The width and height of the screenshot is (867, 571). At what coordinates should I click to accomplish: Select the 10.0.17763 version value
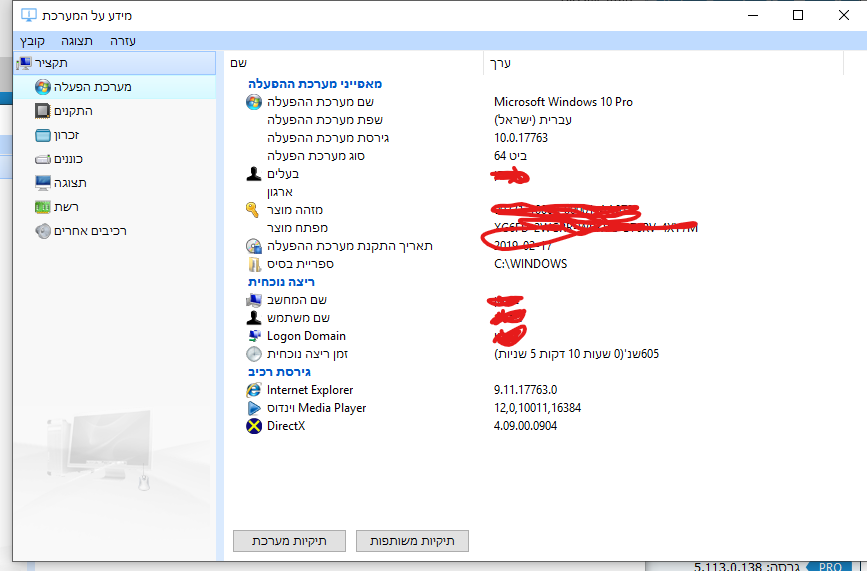tap(521, 138)
